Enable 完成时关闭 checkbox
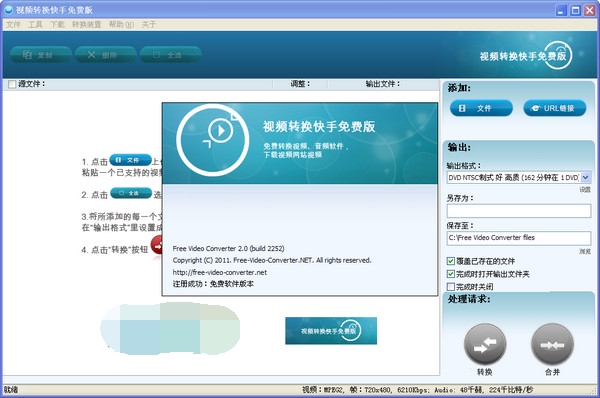Viewport: 600px width, 398px height. point(451,287)
